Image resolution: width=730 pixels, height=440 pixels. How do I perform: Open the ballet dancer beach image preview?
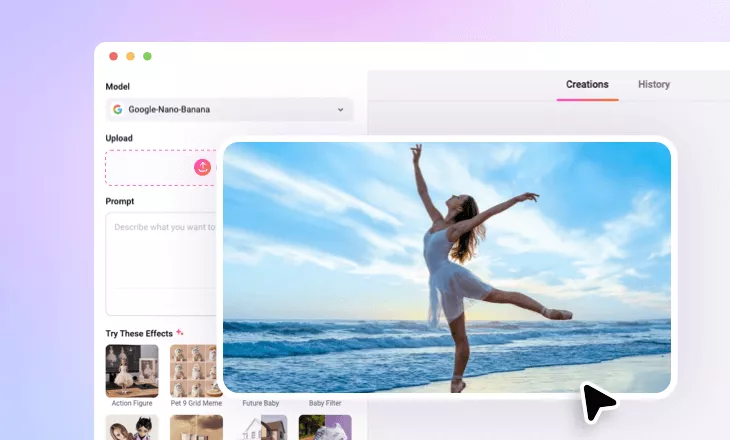click(x=447, y=267)
